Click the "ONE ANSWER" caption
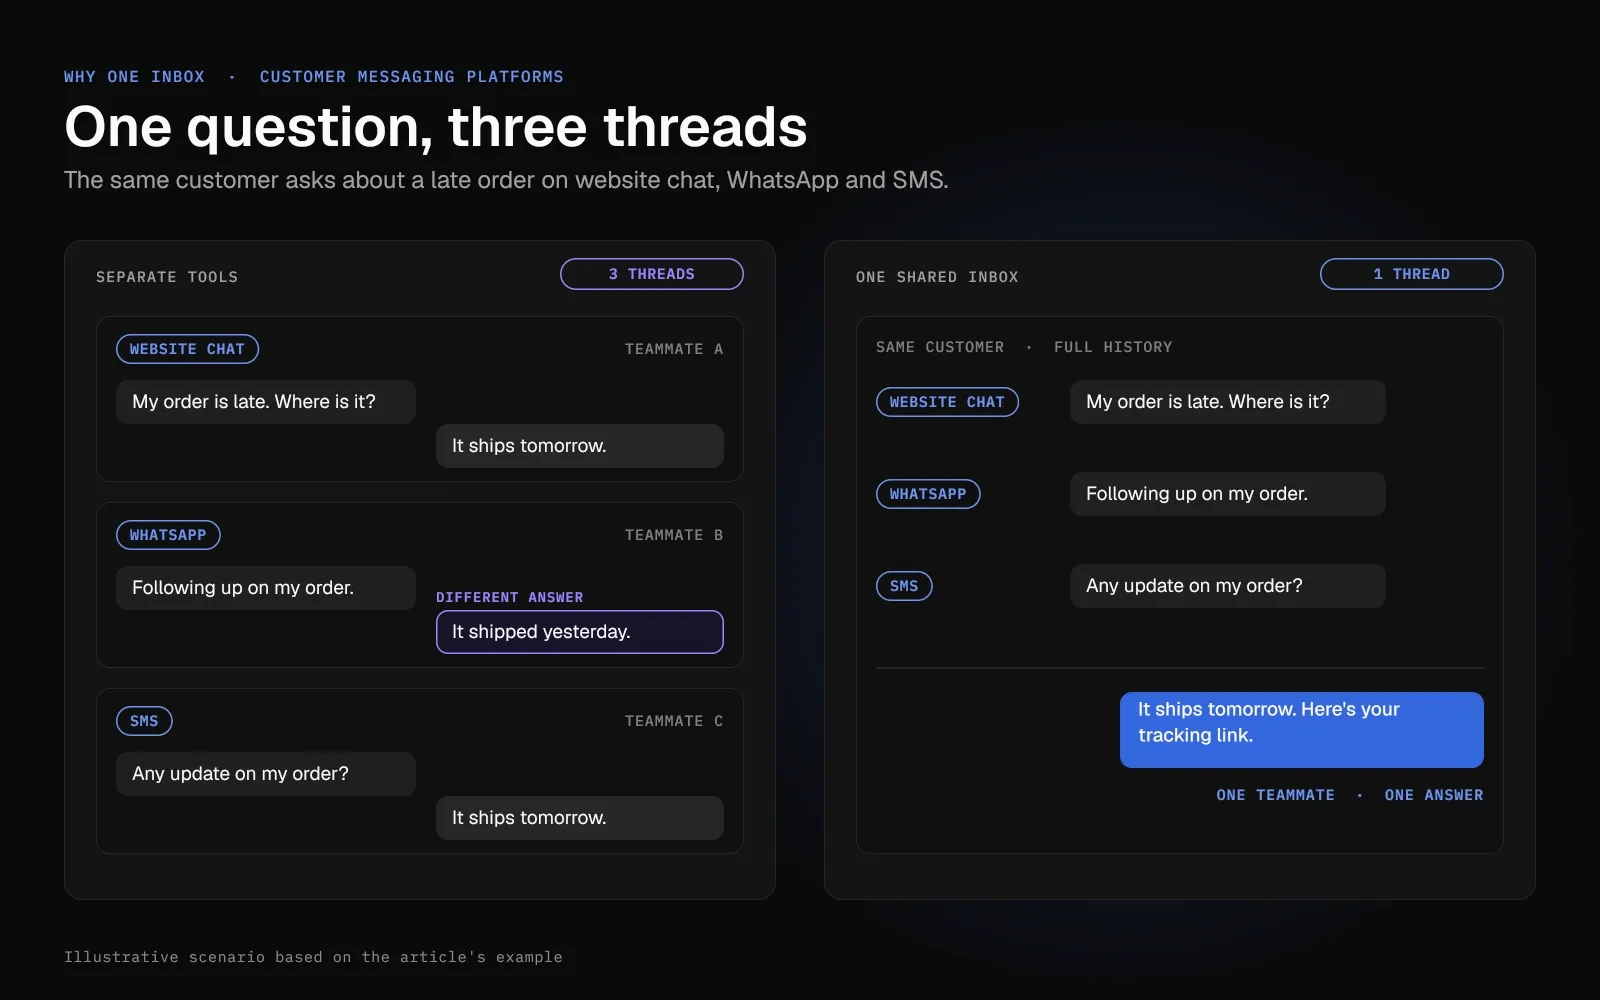This screenshot has height=1000, width=1600. click(1434, 795)
